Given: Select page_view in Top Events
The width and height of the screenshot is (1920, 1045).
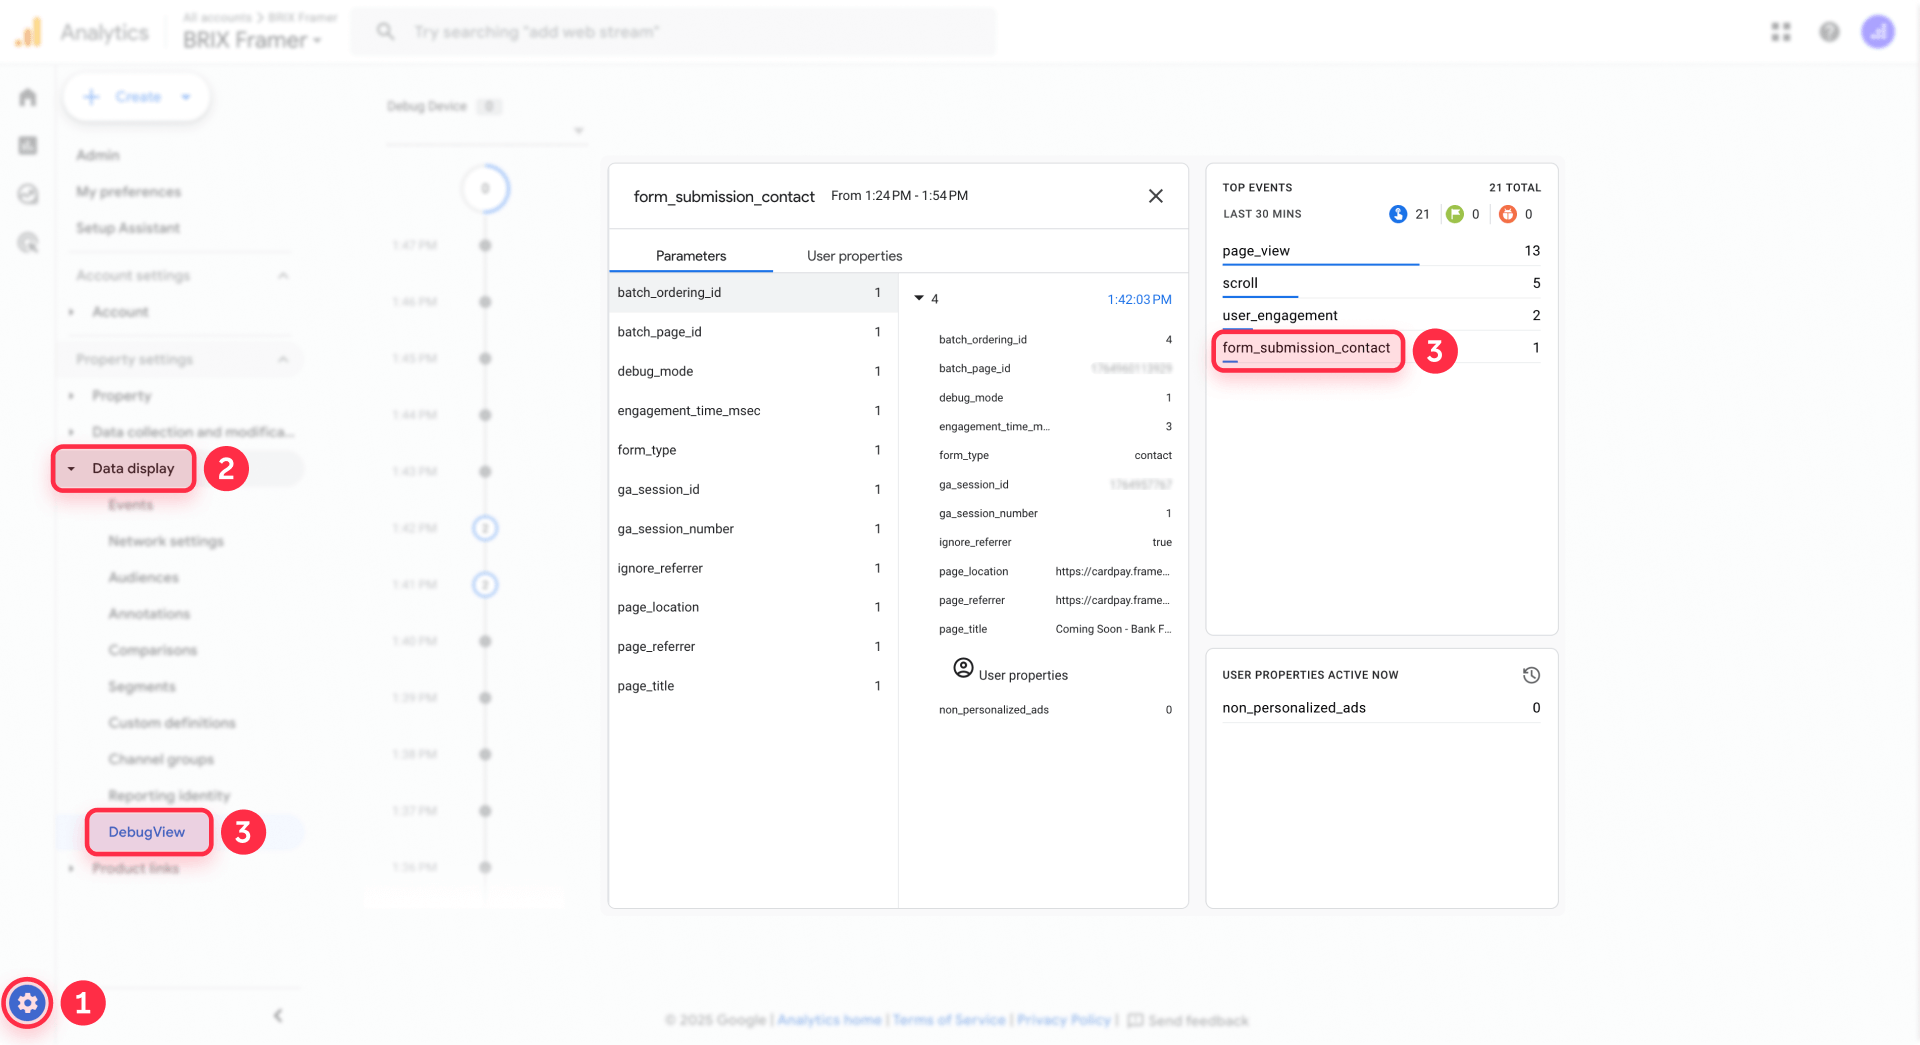Looking at the screenshot, I should coord(1381,251).
